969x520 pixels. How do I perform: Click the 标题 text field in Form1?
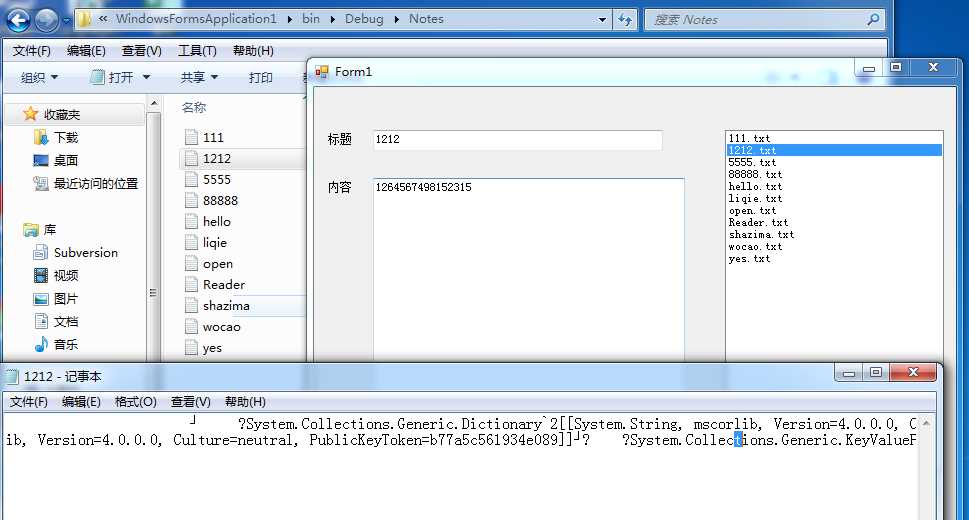click(517, 140)
